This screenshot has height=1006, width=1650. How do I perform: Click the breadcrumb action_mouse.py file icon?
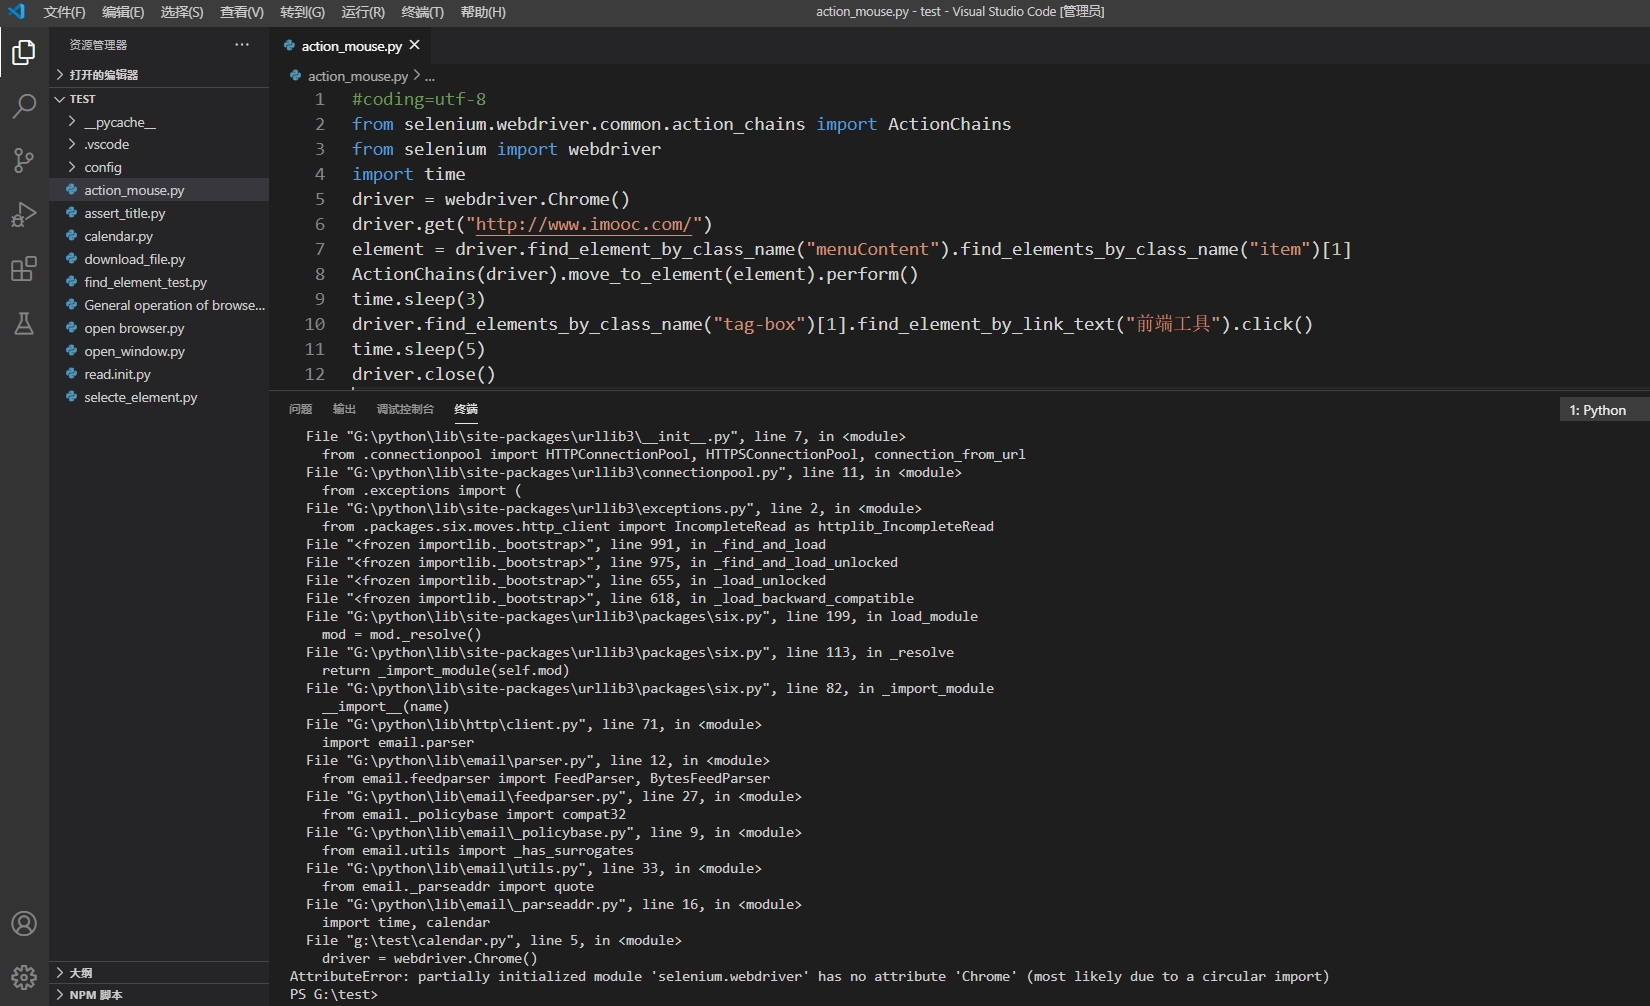coord(295,76)
